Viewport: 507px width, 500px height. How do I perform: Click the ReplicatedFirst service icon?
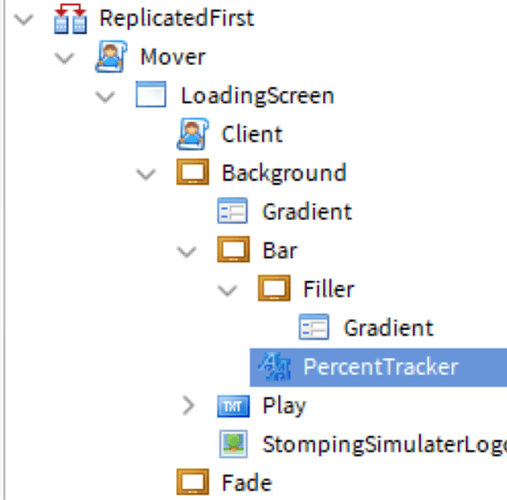click(71, 18)
